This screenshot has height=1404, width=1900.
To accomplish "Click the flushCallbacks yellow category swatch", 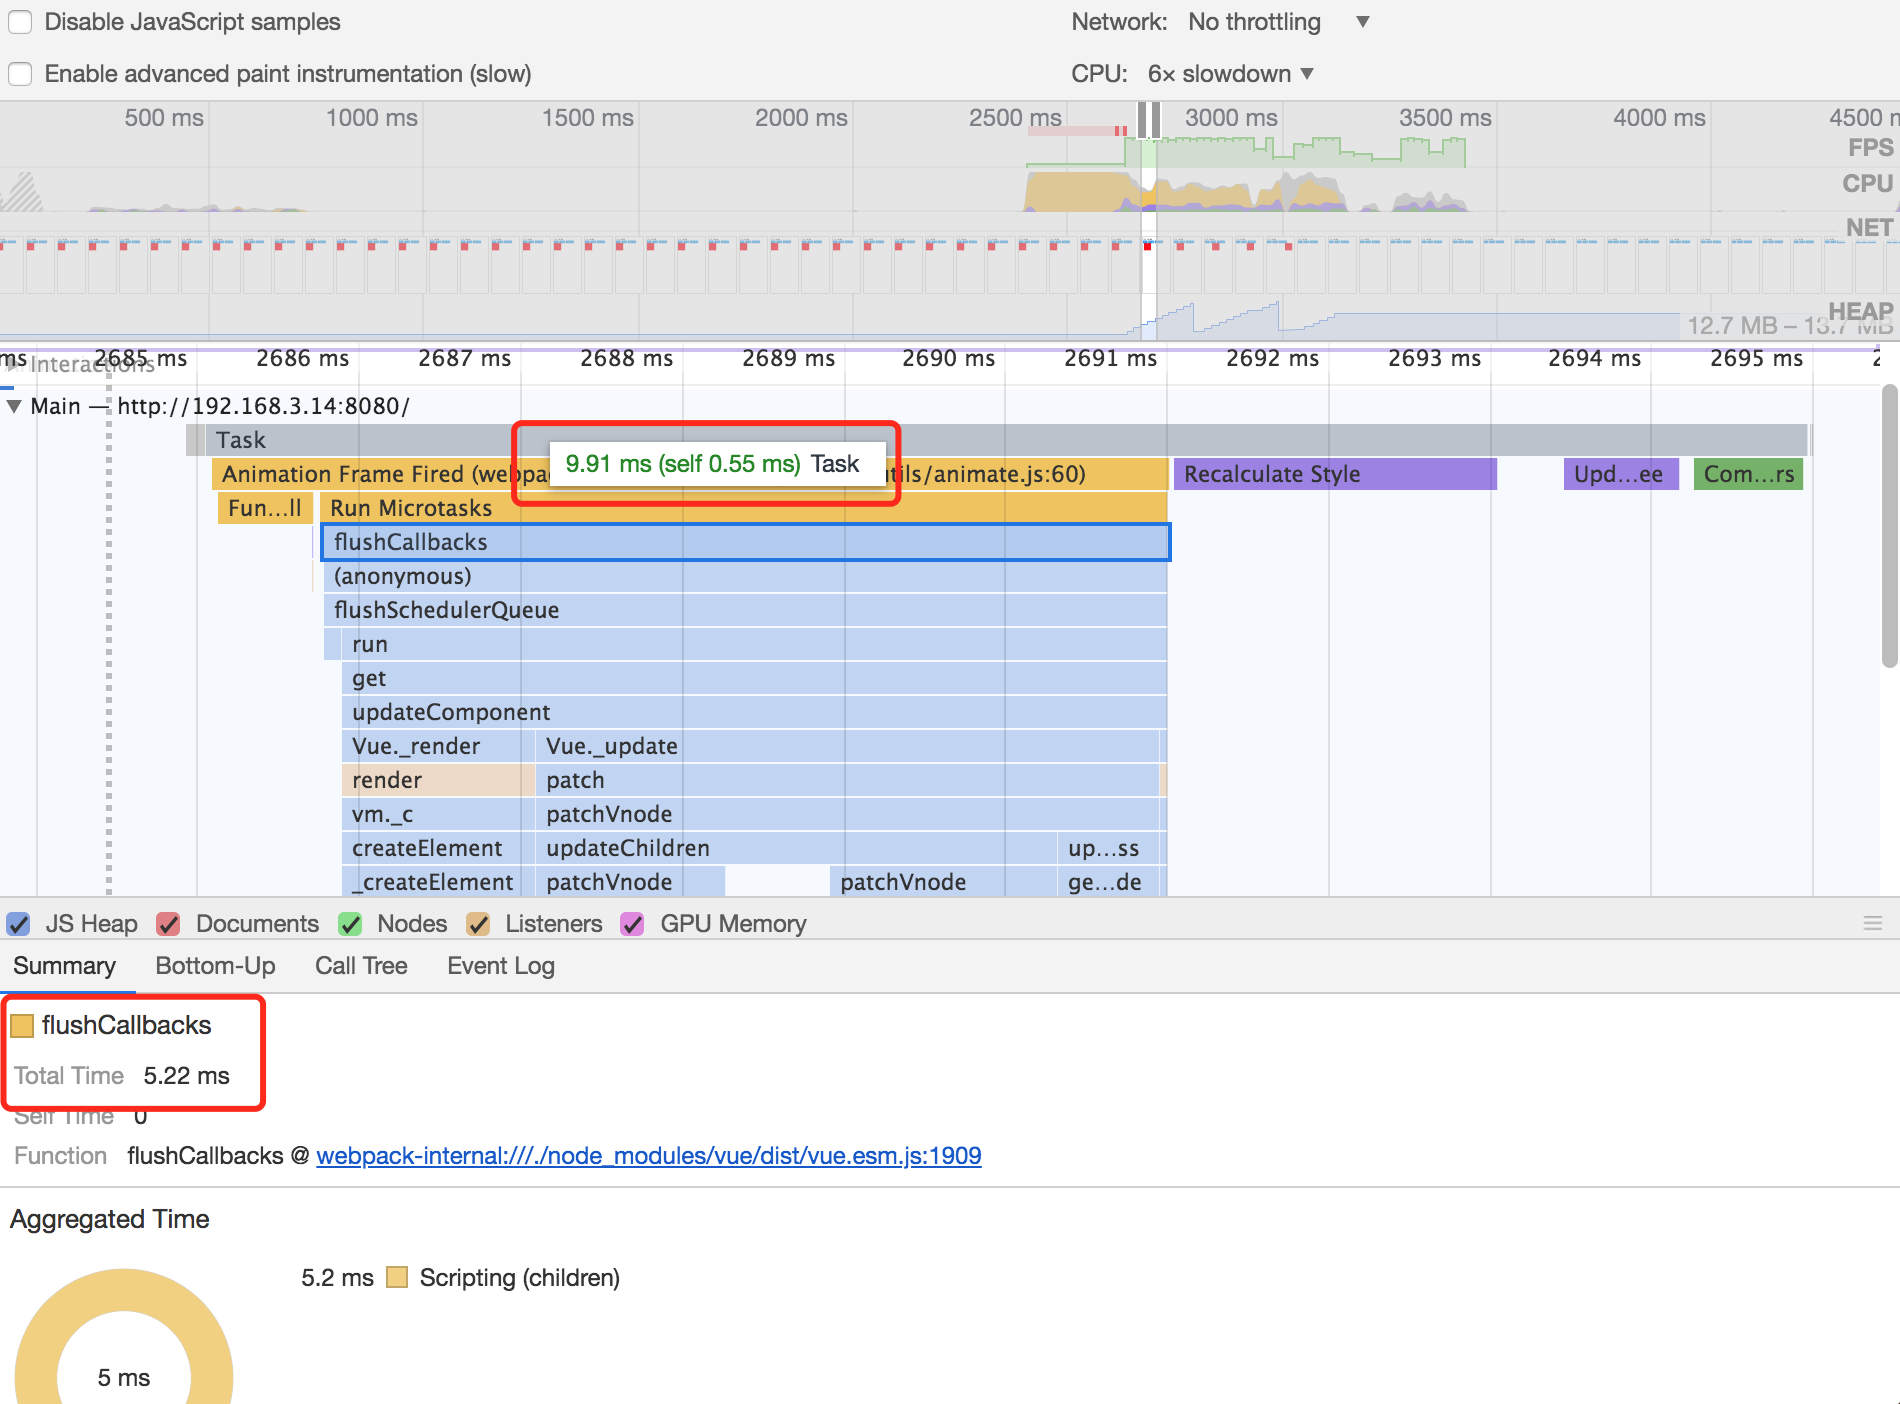I will click(22, 1026).
